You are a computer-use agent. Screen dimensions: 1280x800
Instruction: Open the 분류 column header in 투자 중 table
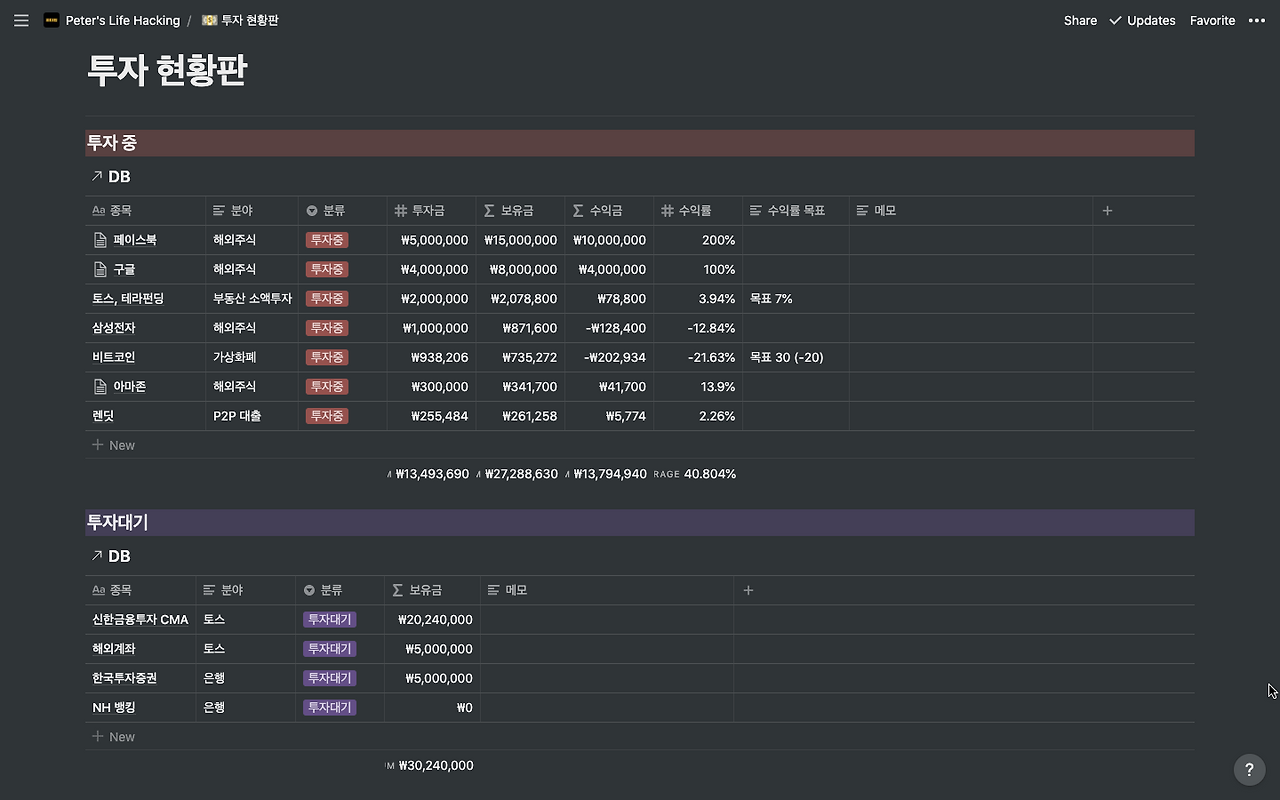[x=342, y=211]
